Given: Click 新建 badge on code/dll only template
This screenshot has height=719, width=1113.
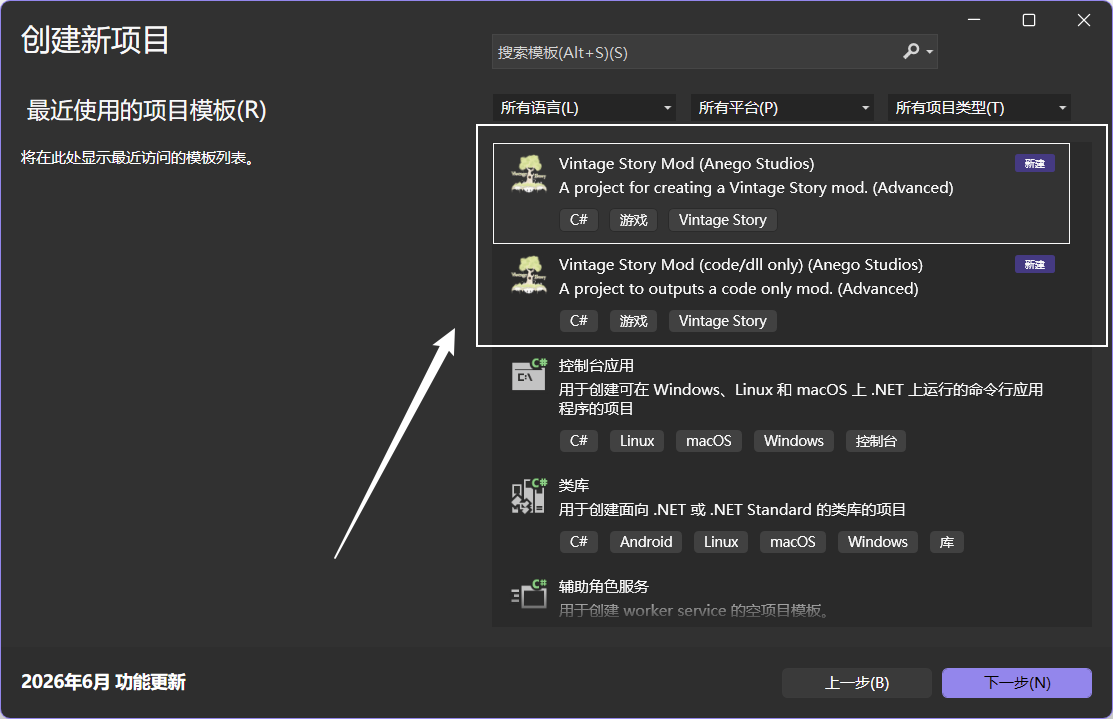Looking at the screenshot, I should pyautogui.click(x=1034, y=264).
